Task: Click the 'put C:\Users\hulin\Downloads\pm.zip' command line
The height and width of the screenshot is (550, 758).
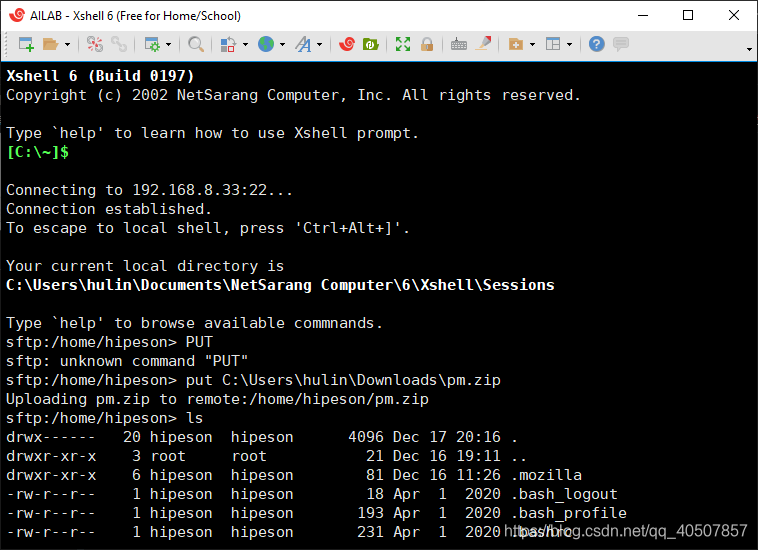Action: tap(253, 380)
